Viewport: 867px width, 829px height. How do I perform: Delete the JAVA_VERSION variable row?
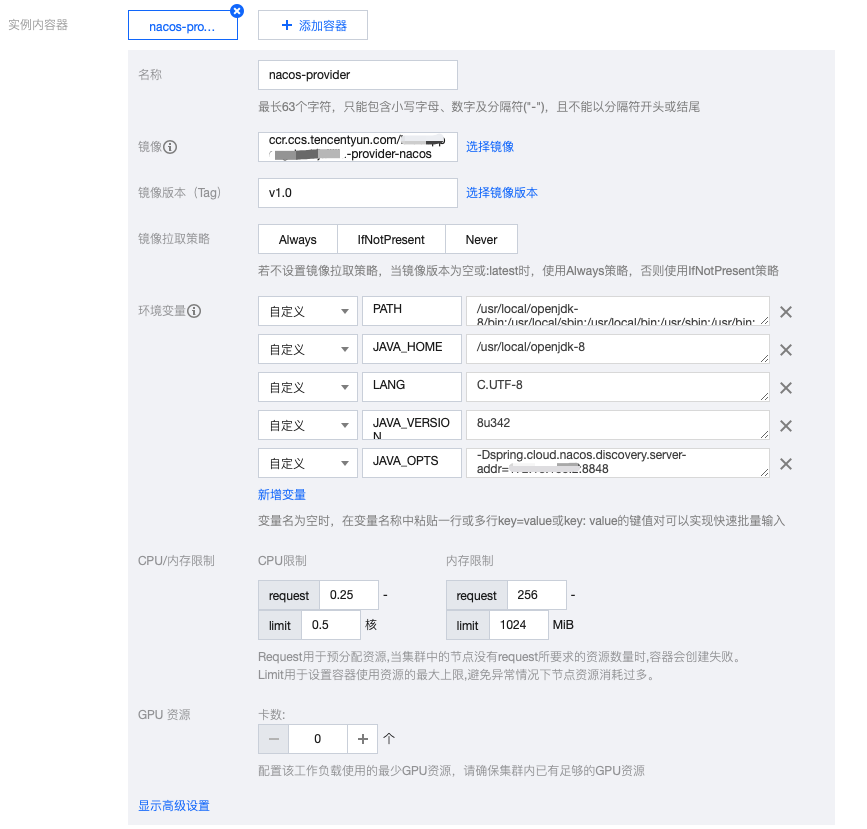[x=786, y=426]
